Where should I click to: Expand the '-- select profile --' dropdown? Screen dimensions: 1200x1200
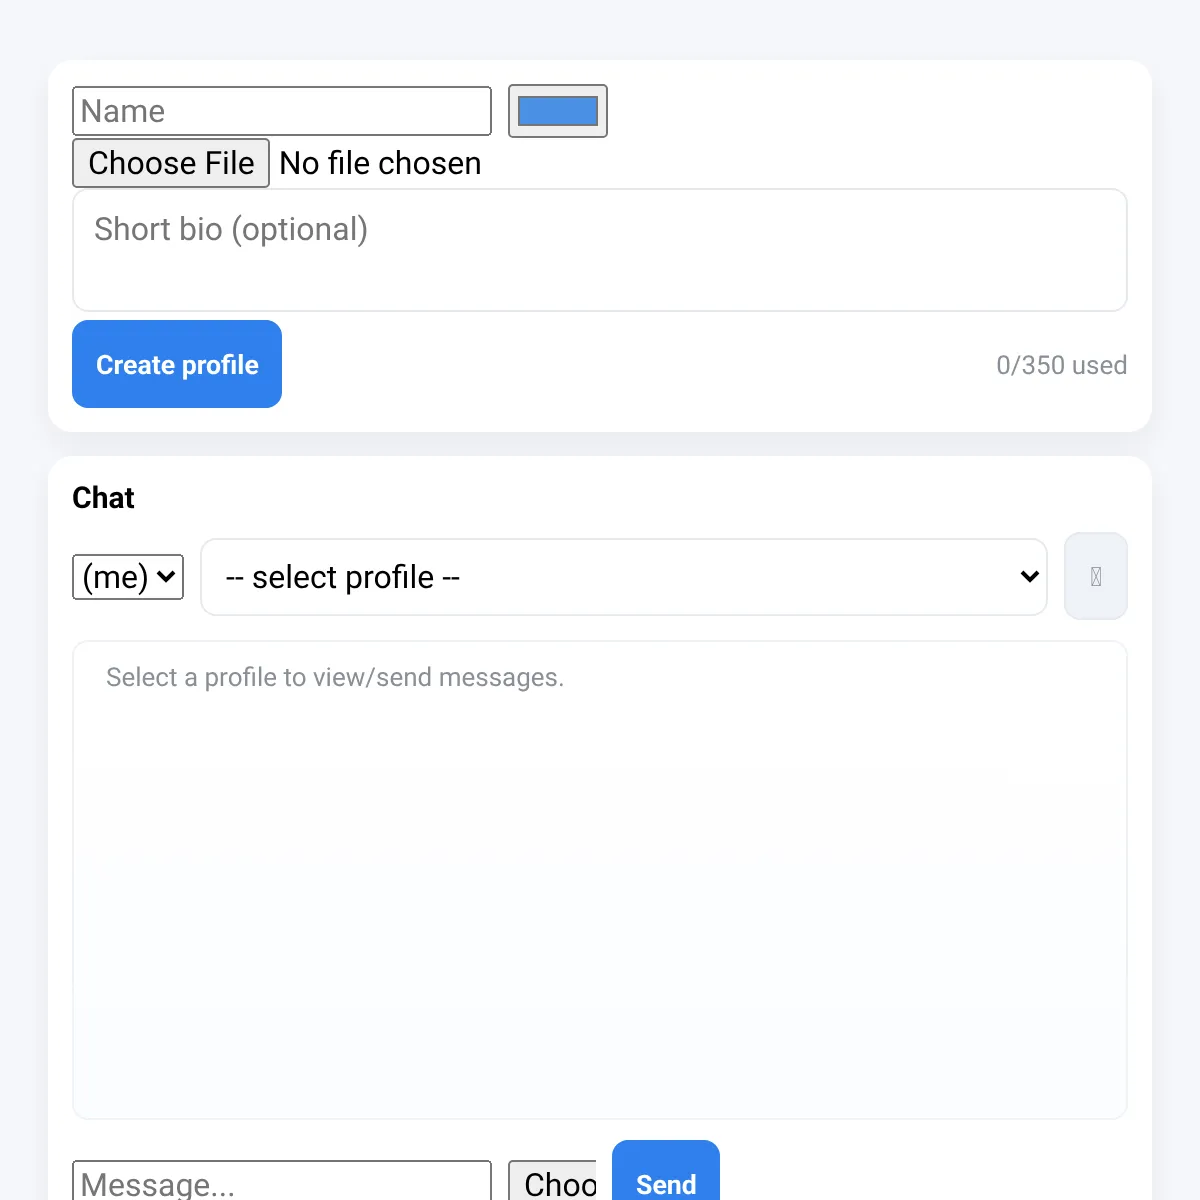[x=624, y=577]
